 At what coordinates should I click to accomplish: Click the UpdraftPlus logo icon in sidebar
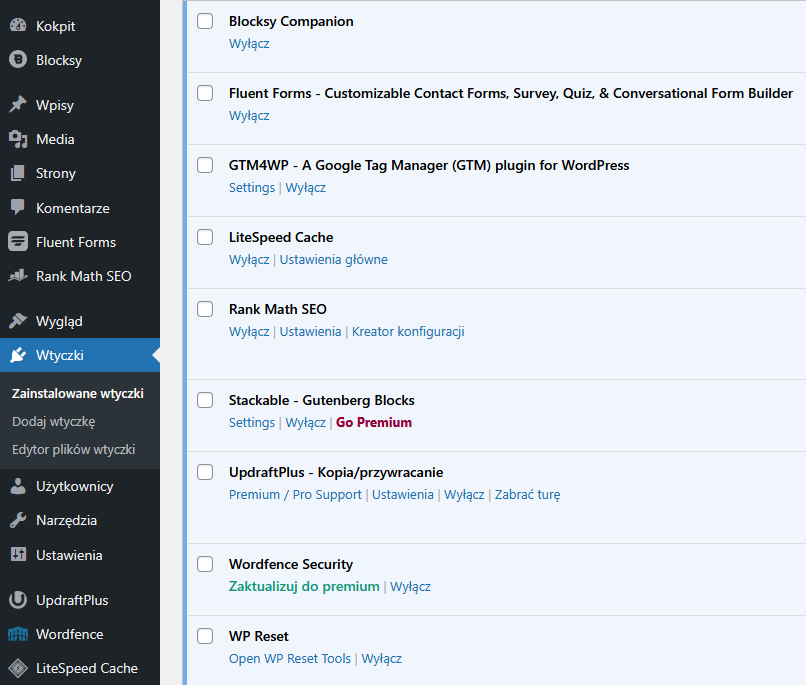18,600
